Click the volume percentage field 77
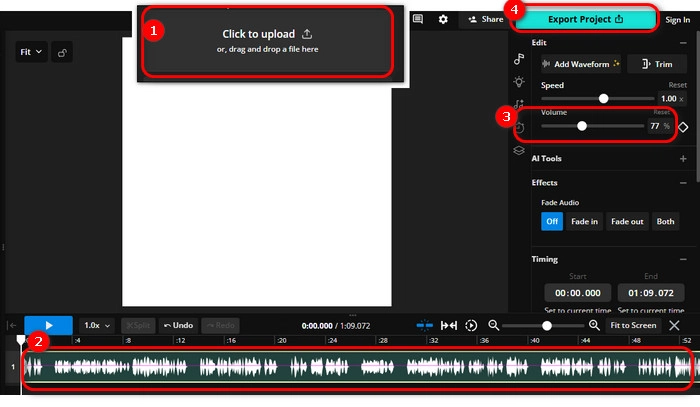Screen dimensions: 700x407 659,126
